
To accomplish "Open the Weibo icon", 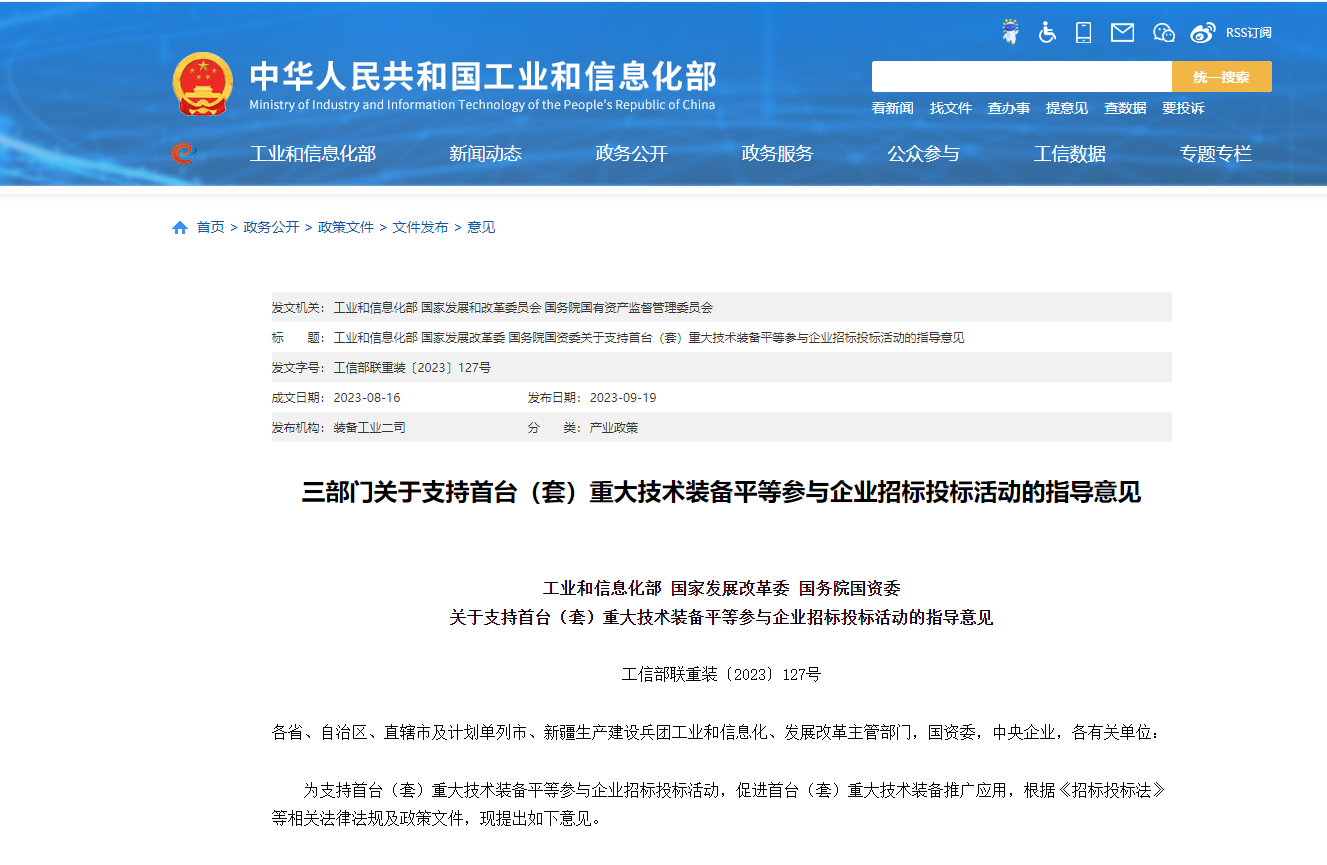I will [x=1203, y=32].
